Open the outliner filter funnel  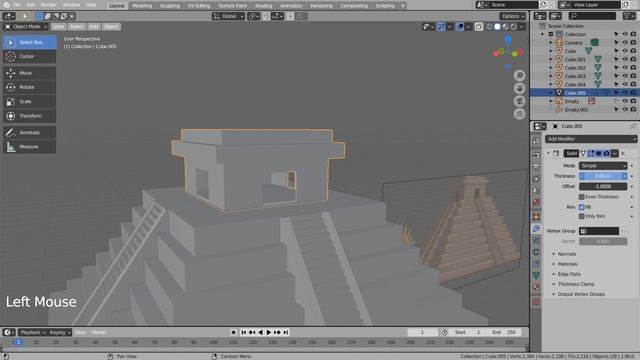tap(627, 16)
